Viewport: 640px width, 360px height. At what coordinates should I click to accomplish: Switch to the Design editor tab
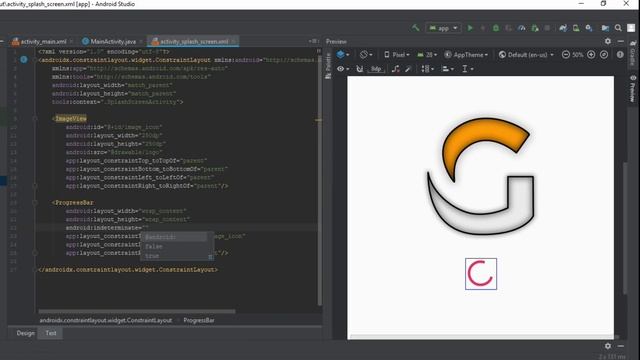coord(25,333)
